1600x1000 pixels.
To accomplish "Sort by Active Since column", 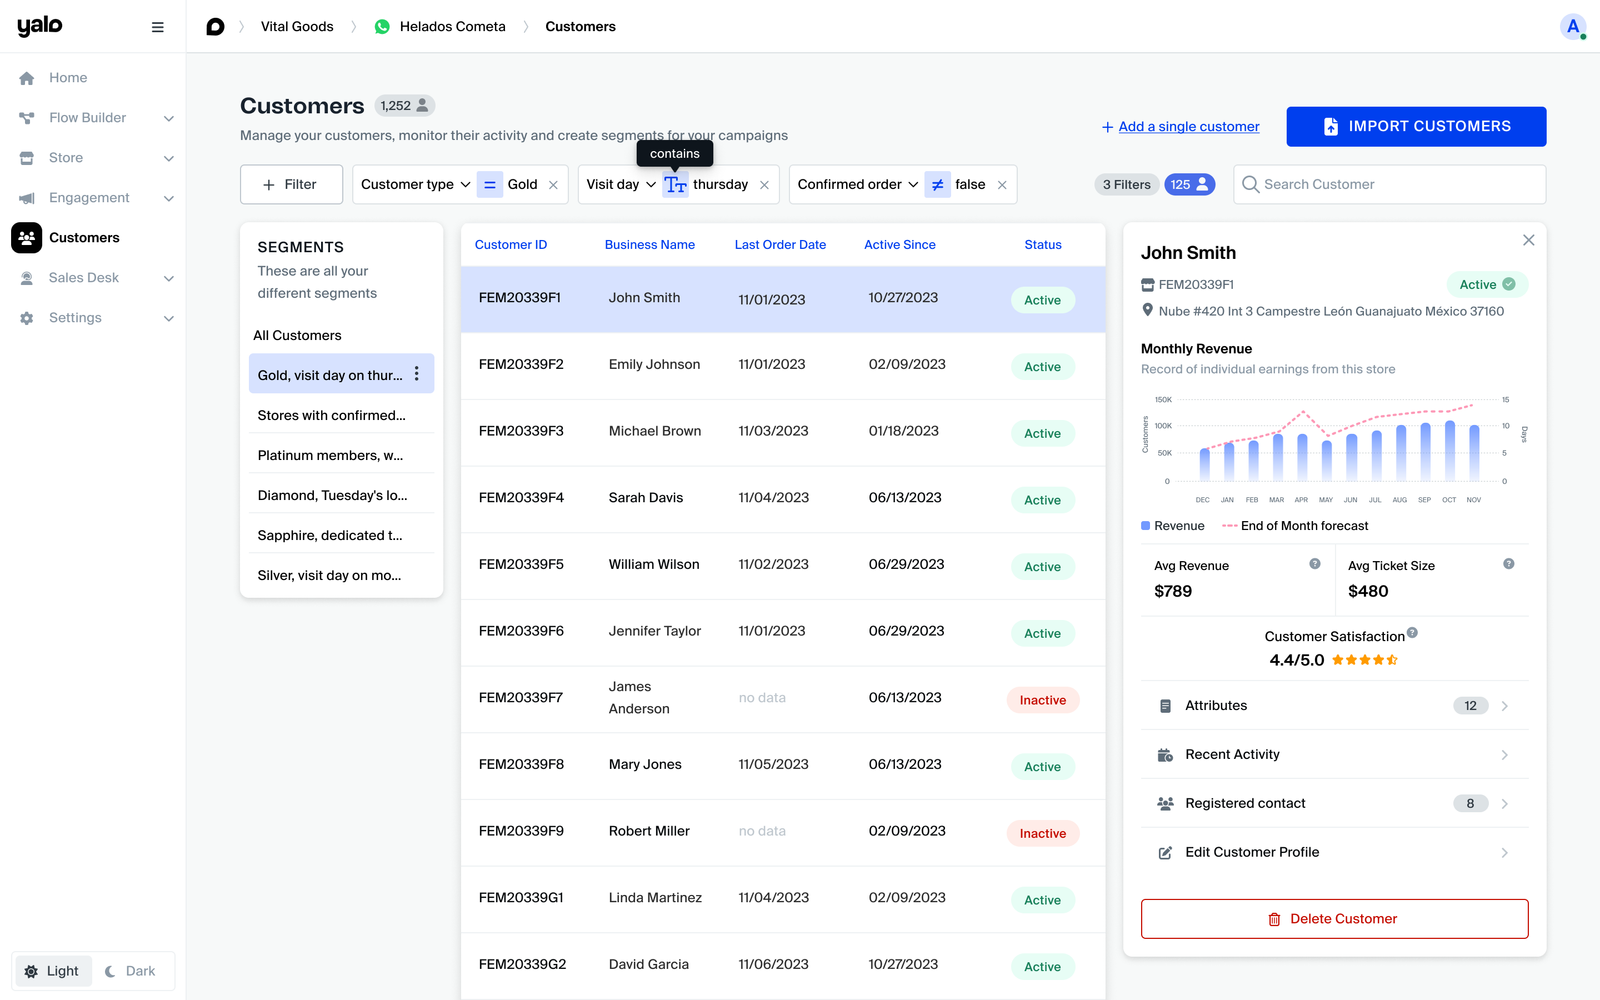I will point(900,245).
